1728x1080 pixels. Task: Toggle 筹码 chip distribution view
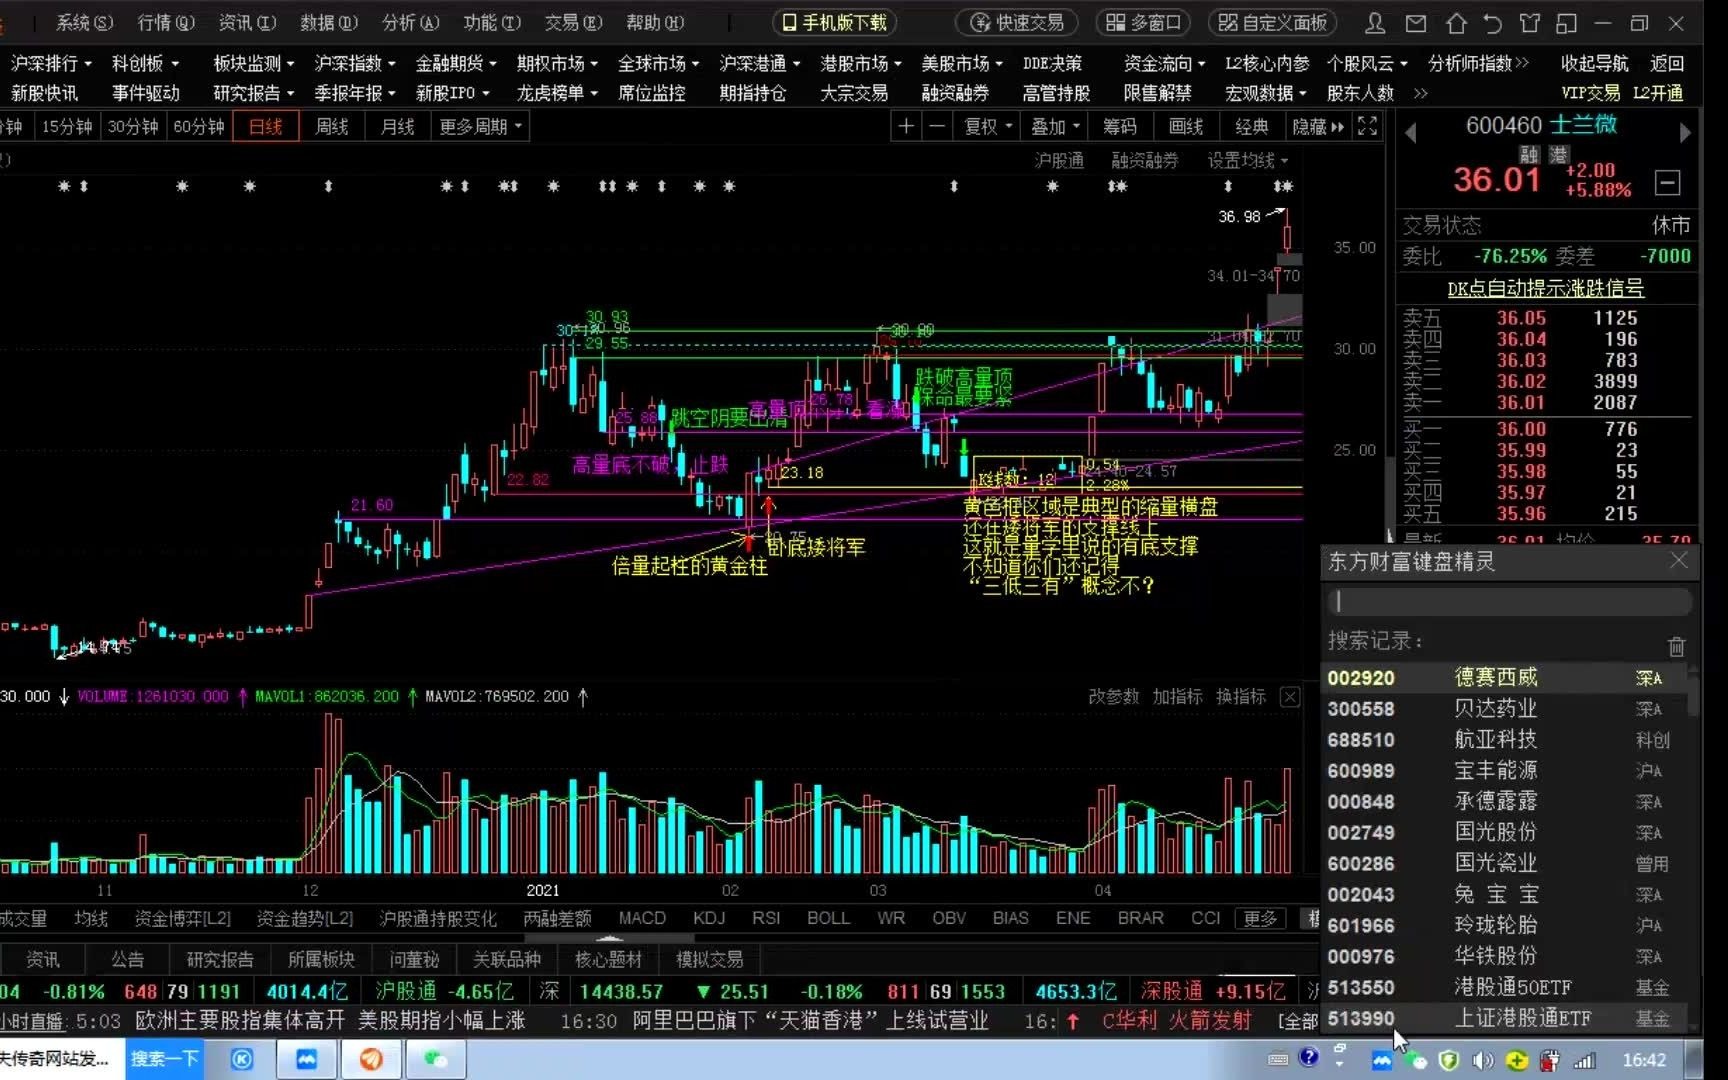1120,126
